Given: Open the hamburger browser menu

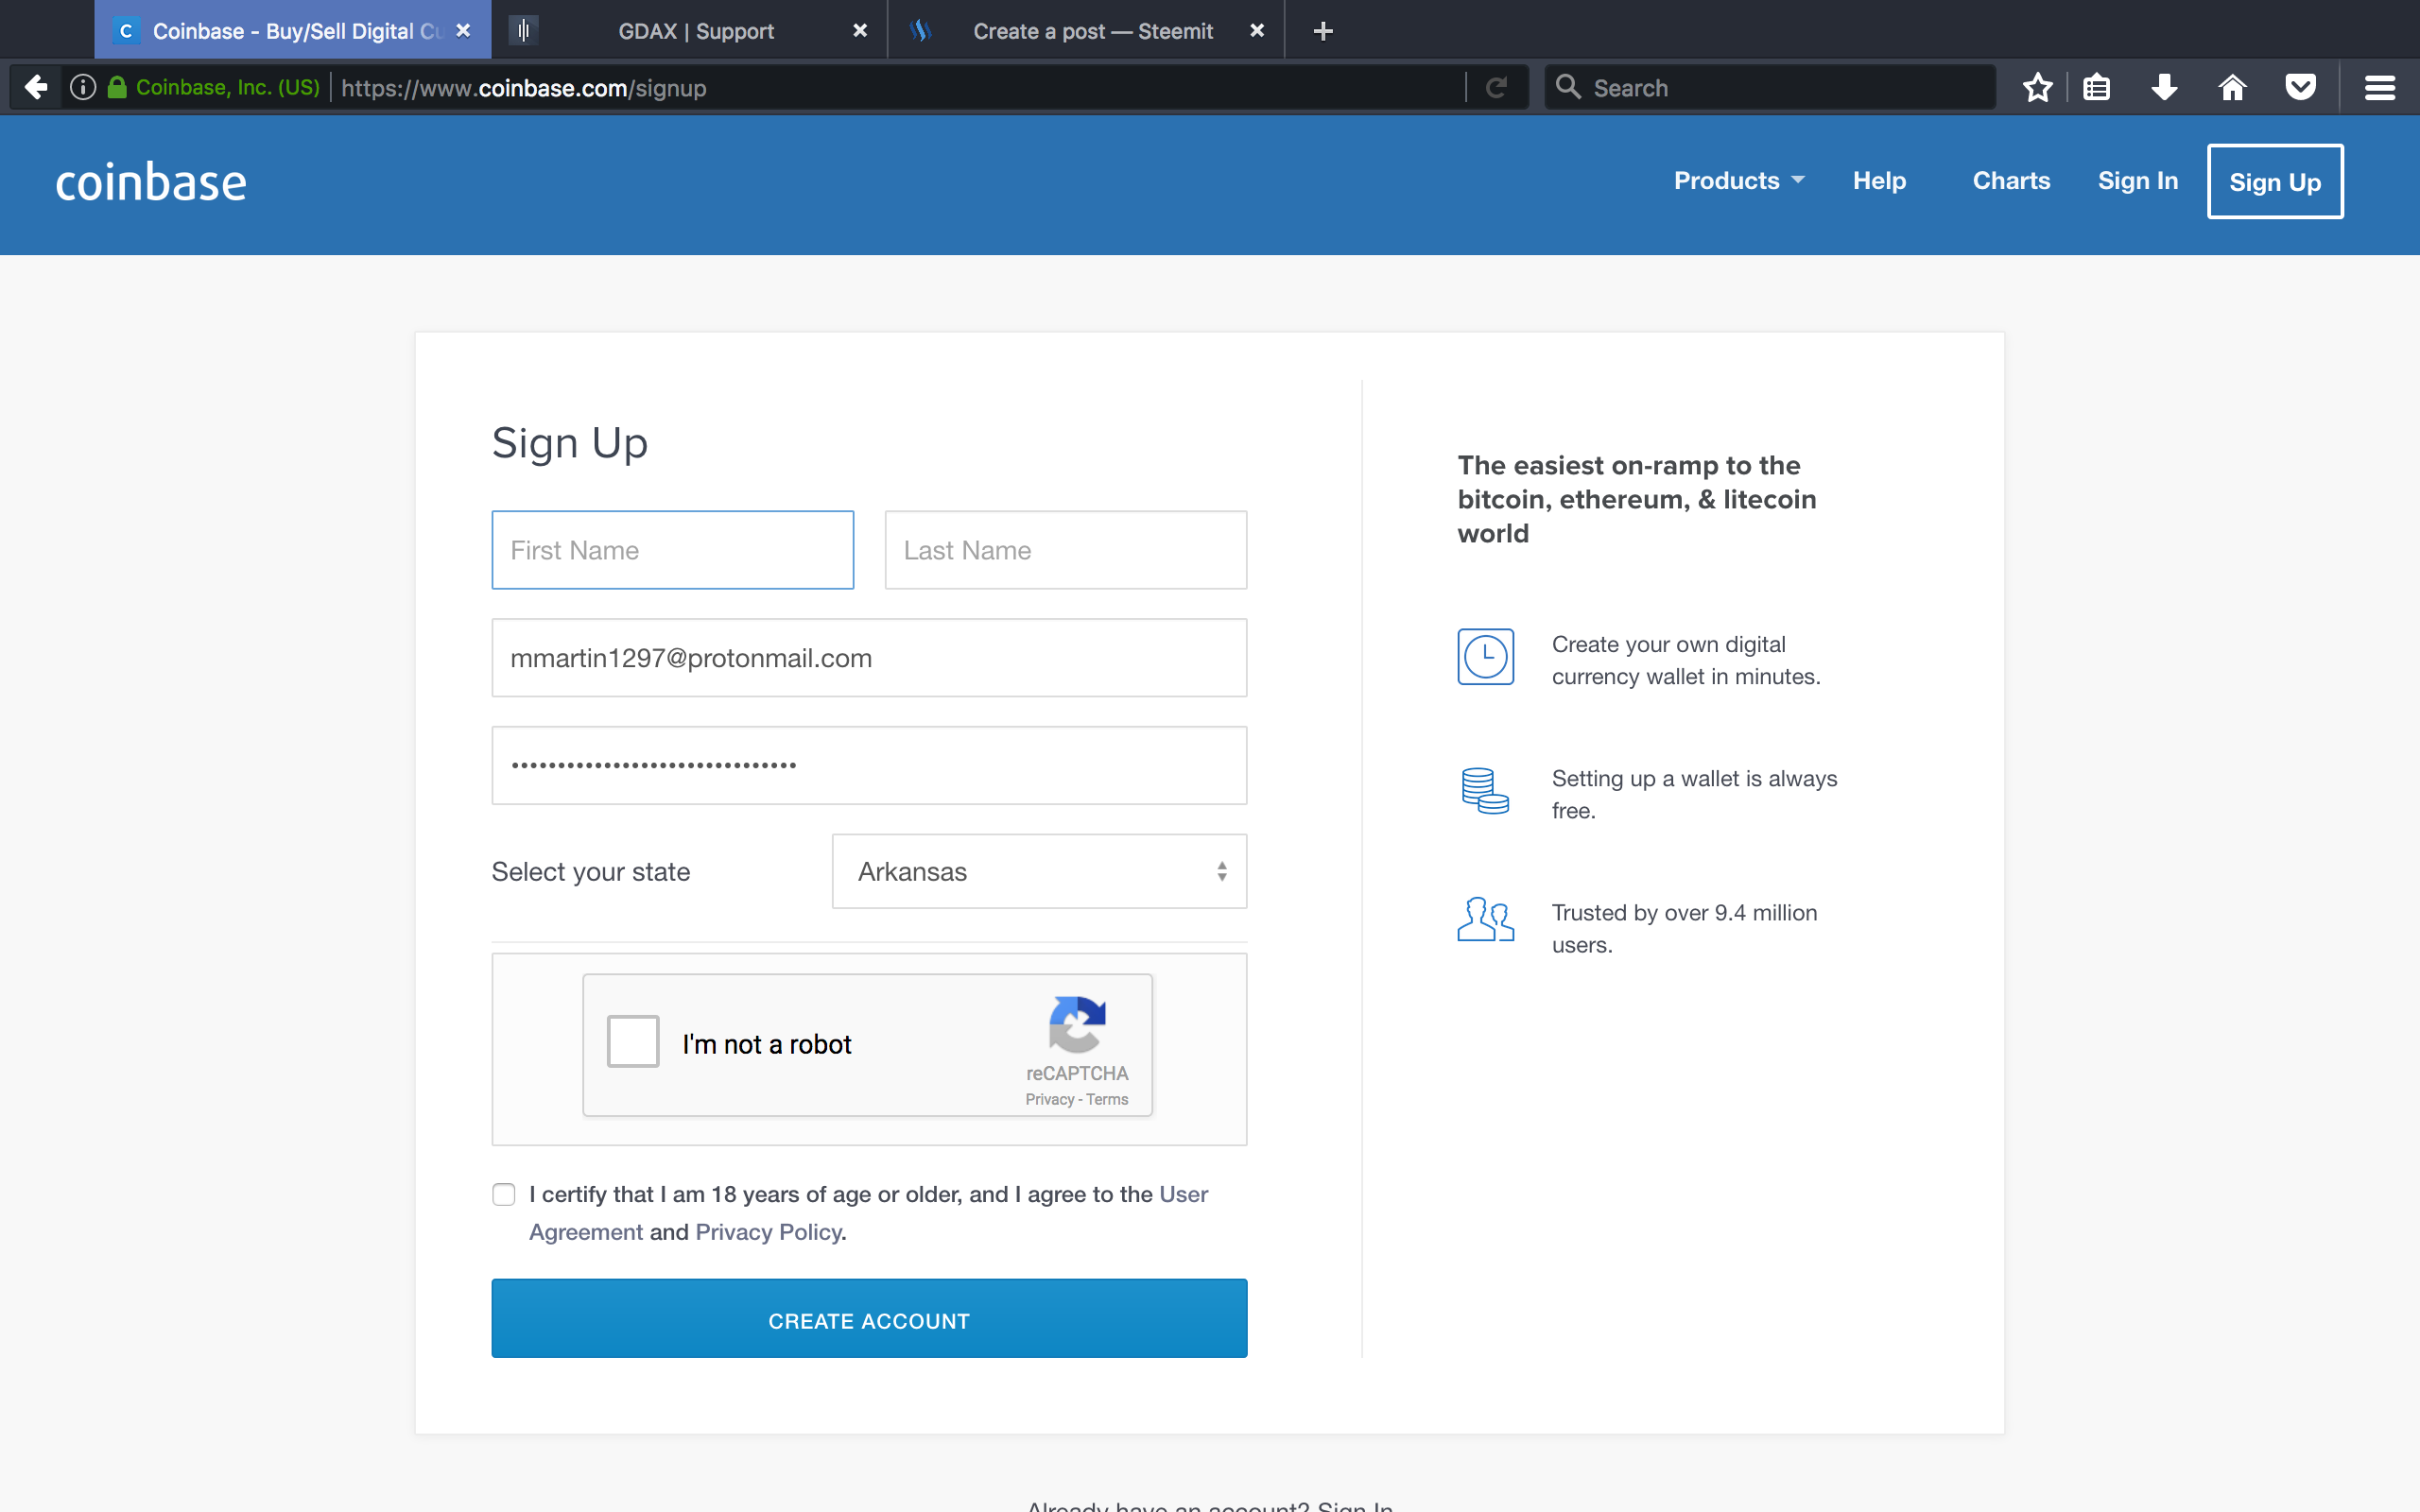Looking at the screenshot, I should point(2379,88).
